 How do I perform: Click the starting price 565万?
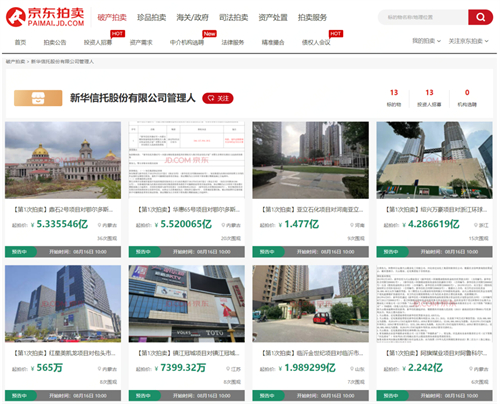(49, 368)
